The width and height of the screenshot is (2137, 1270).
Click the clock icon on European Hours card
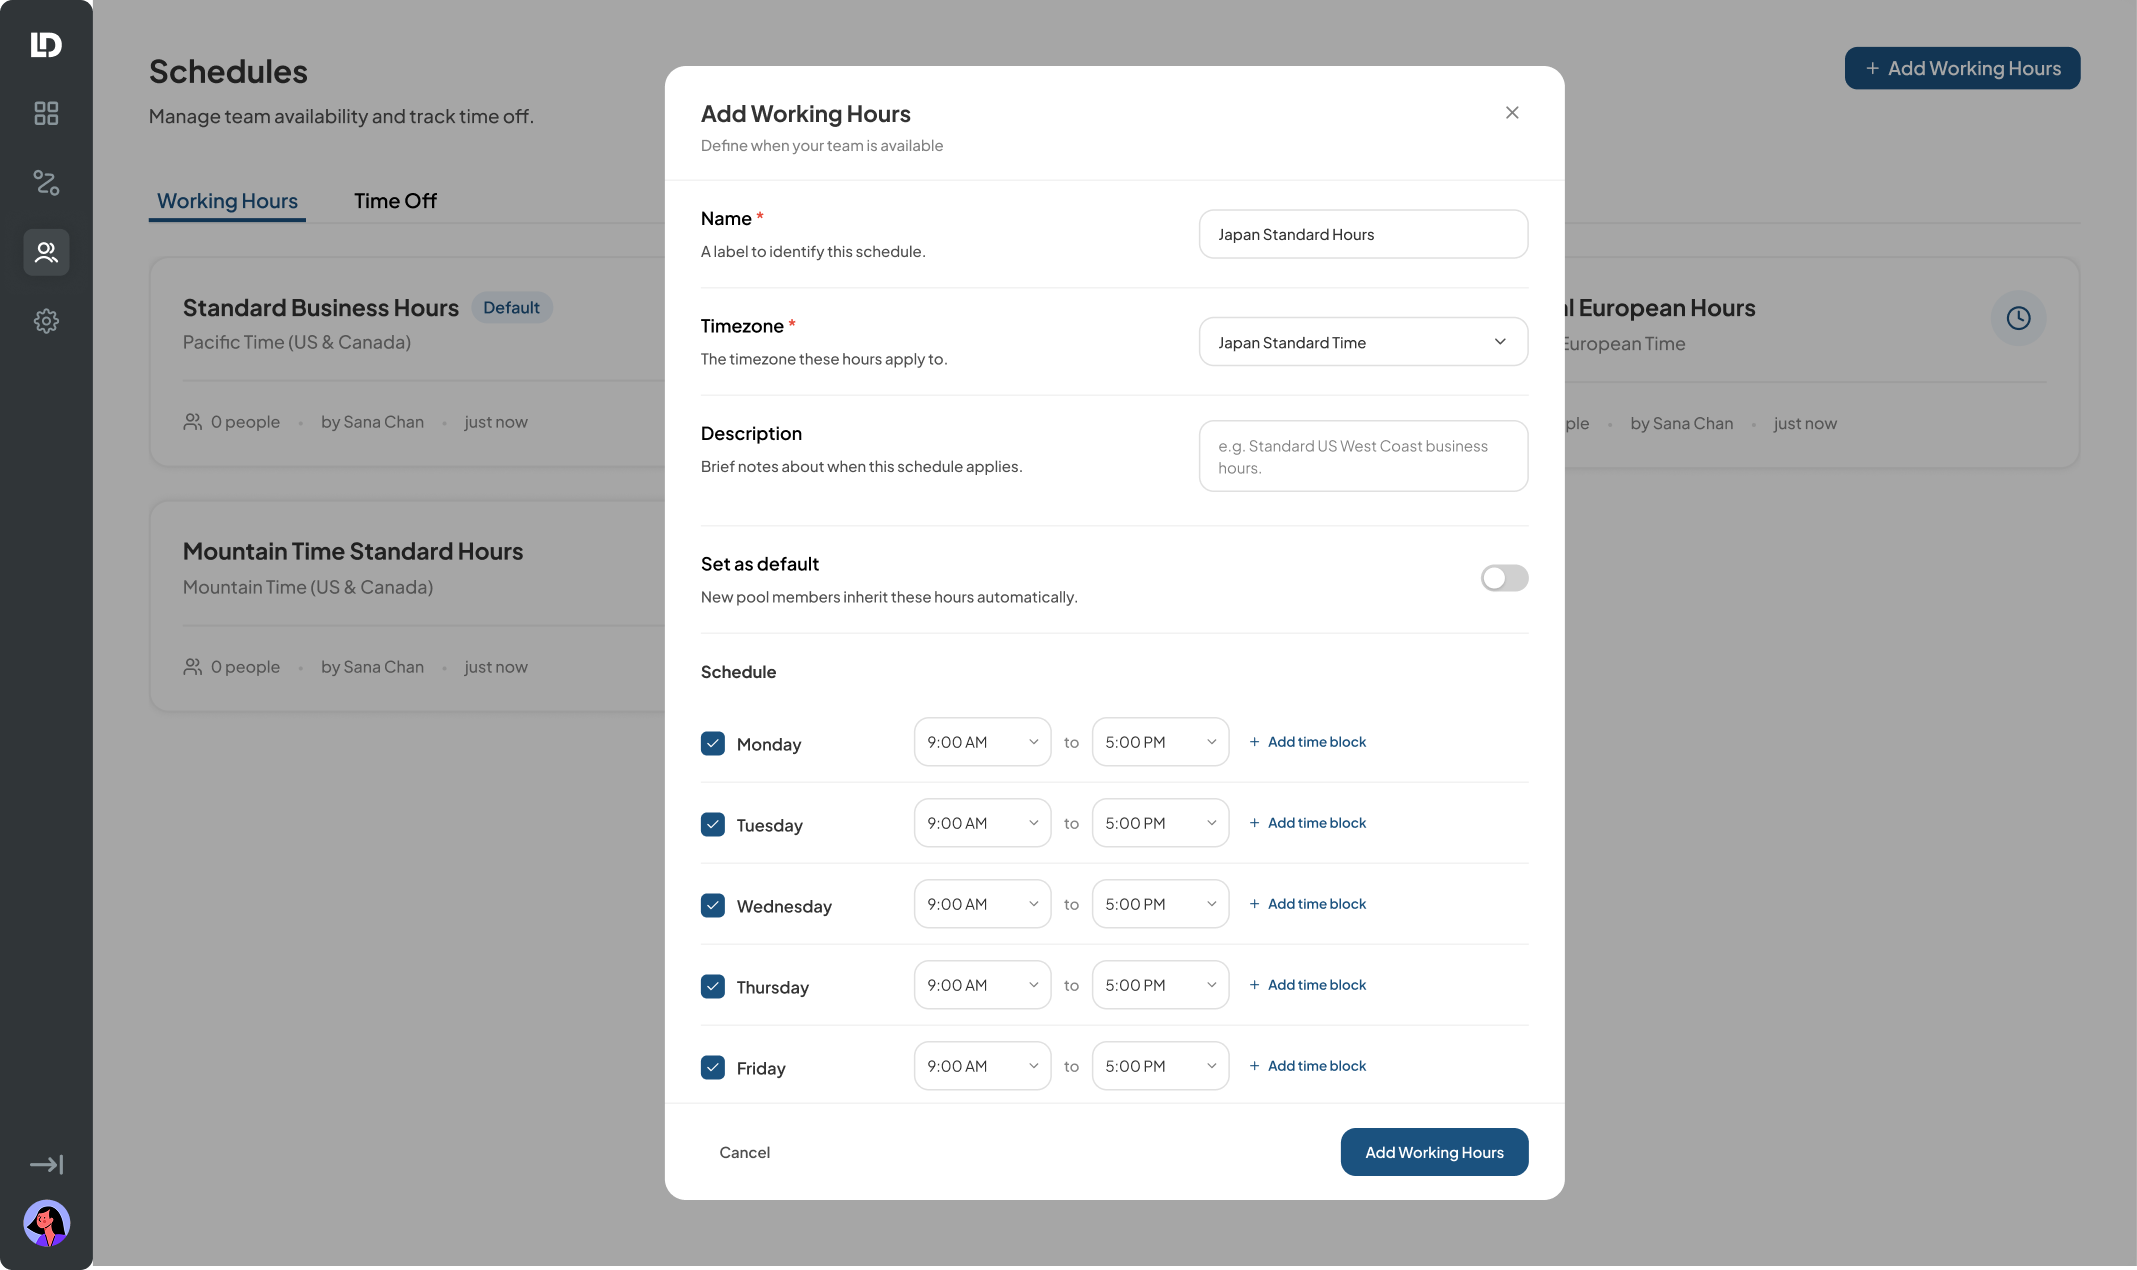[2018, 318]
